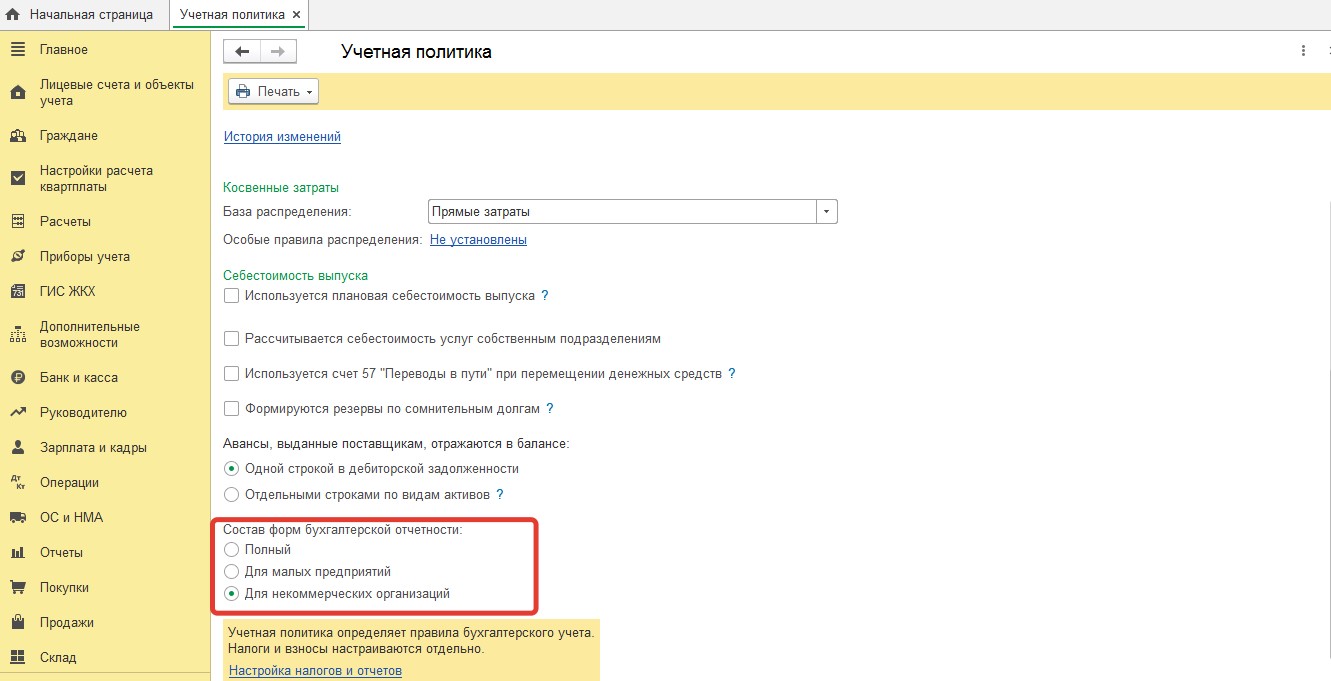
Task: Open the three-dot more options menu
Action: tap(1303, 51)
